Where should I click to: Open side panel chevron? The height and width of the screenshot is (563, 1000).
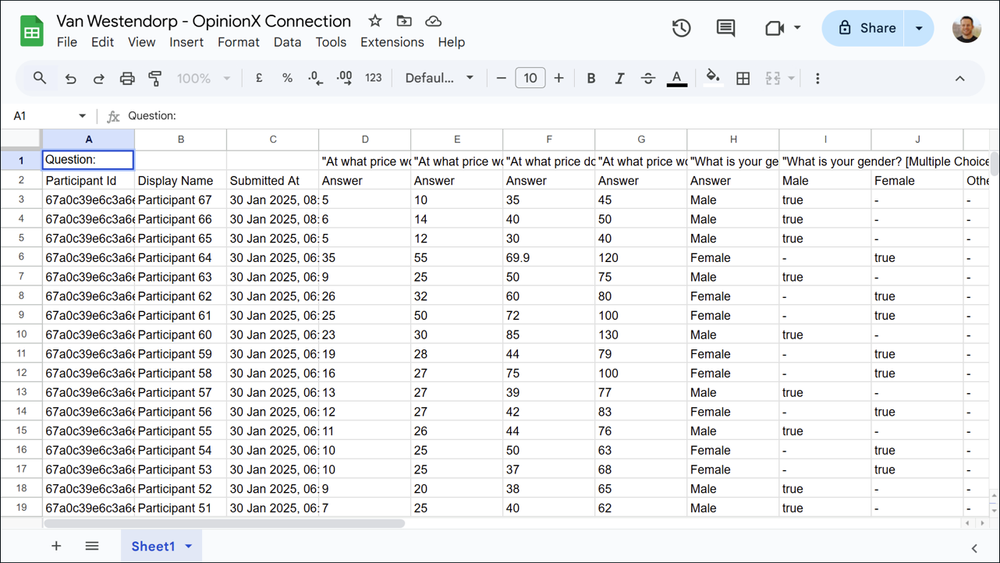pyautogui.click(x=974, y=548)
